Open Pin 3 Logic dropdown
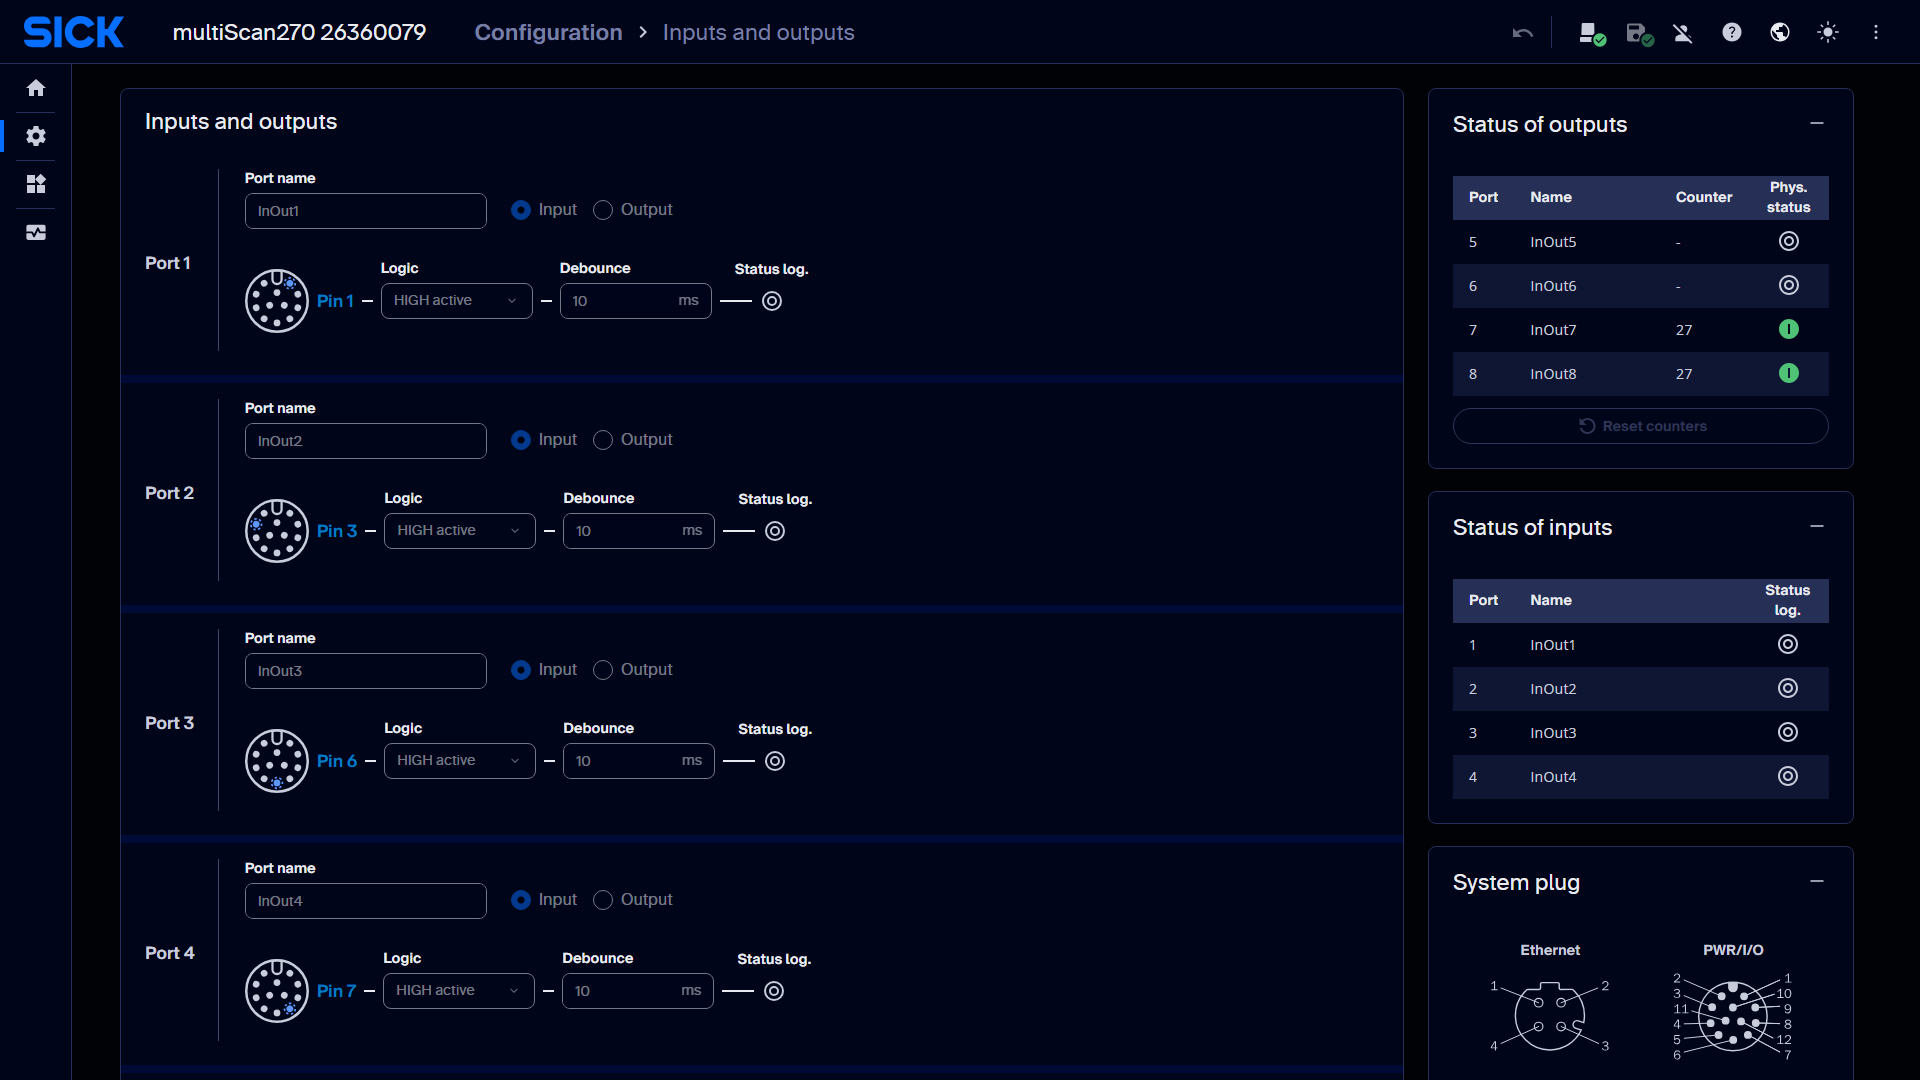 [x=460, y=531]
